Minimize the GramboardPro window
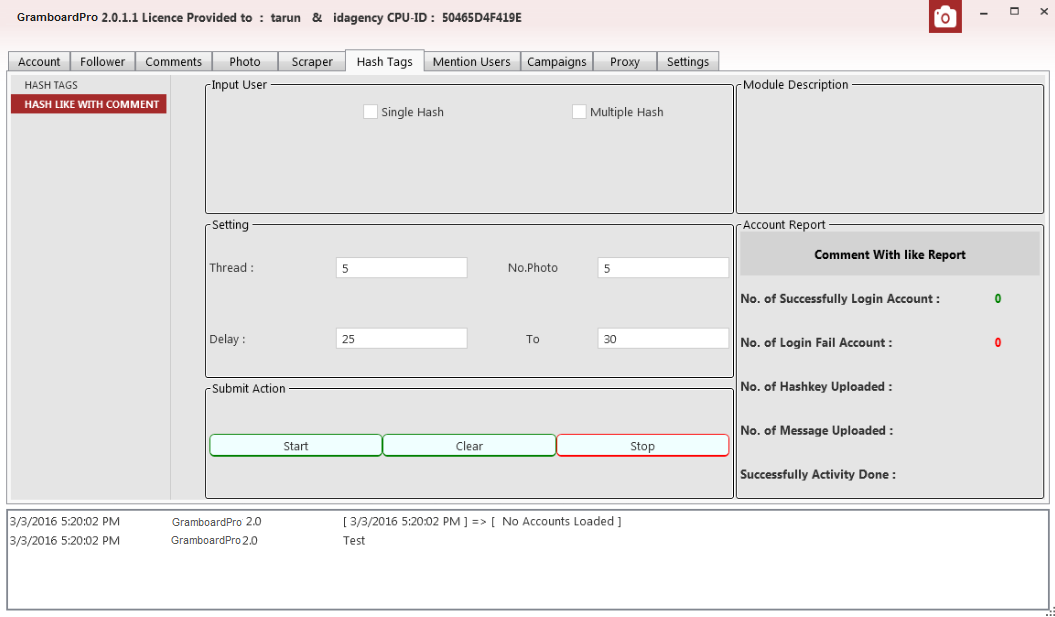The width and height of the screenshot is (1055, 617). [x=984, y=13]
